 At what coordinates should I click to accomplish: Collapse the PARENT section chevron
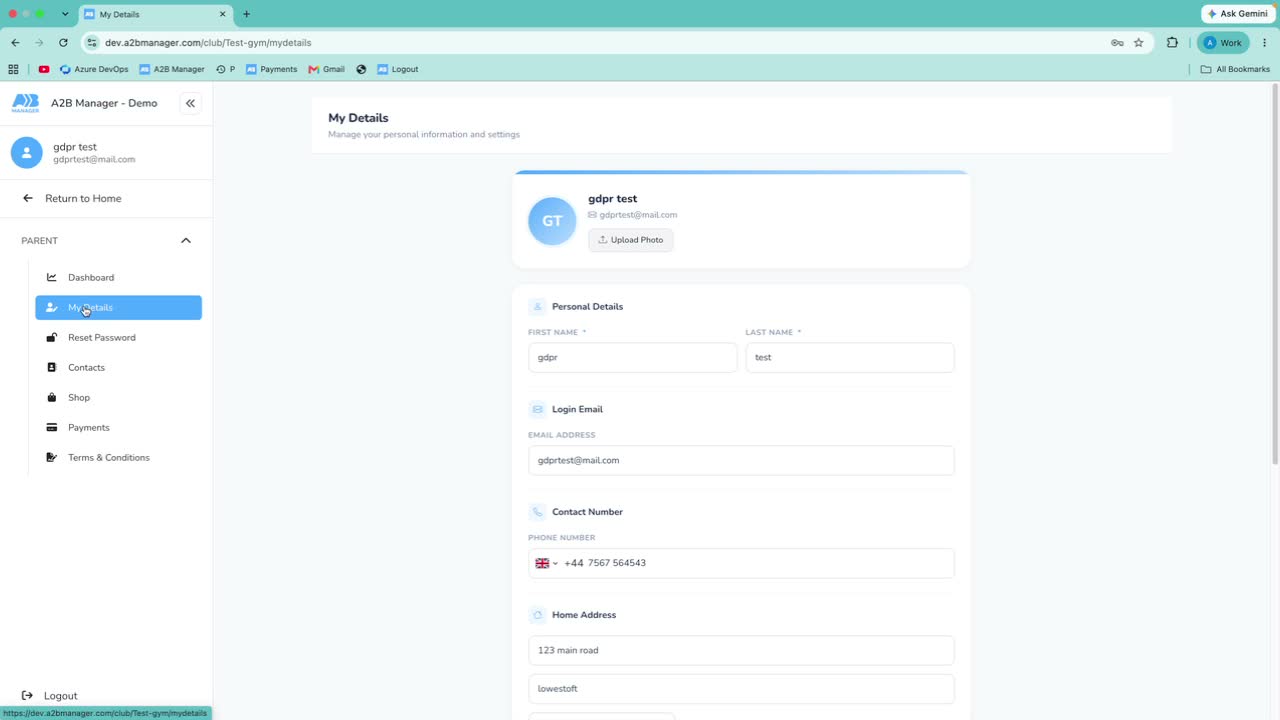[x=186, y=240]
